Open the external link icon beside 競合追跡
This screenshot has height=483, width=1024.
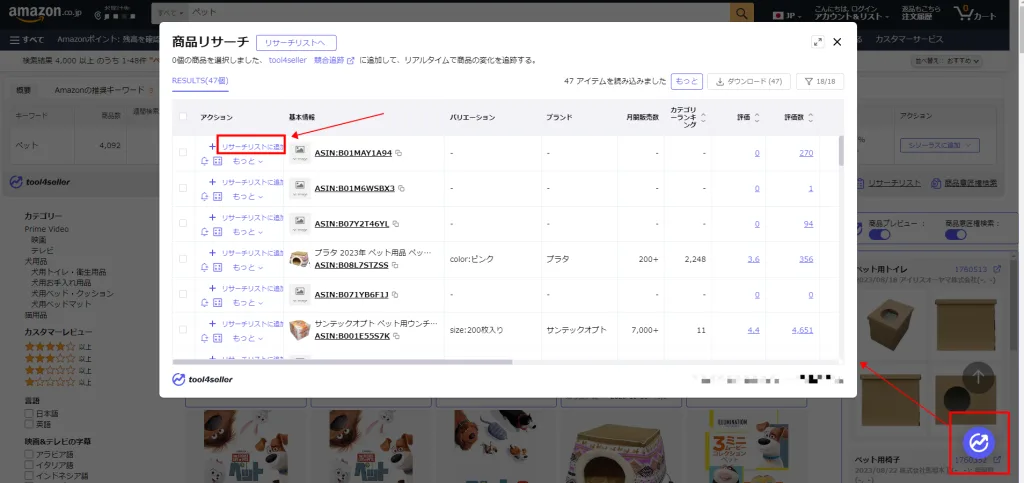tap(351, 61)
